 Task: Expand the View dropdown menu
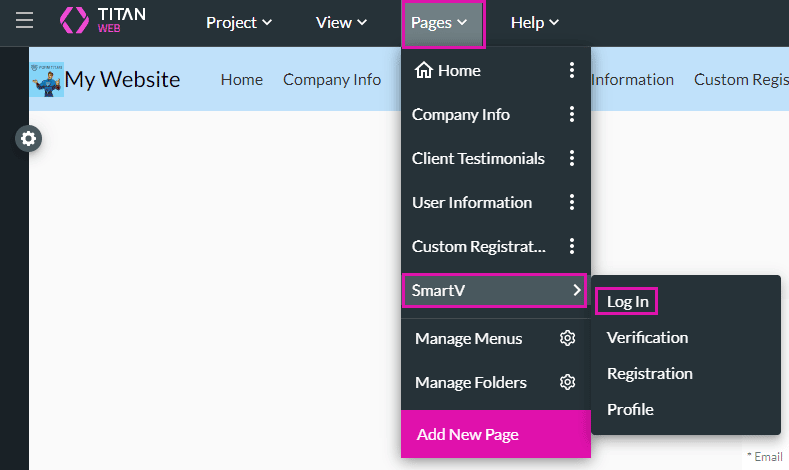point(341,22)
